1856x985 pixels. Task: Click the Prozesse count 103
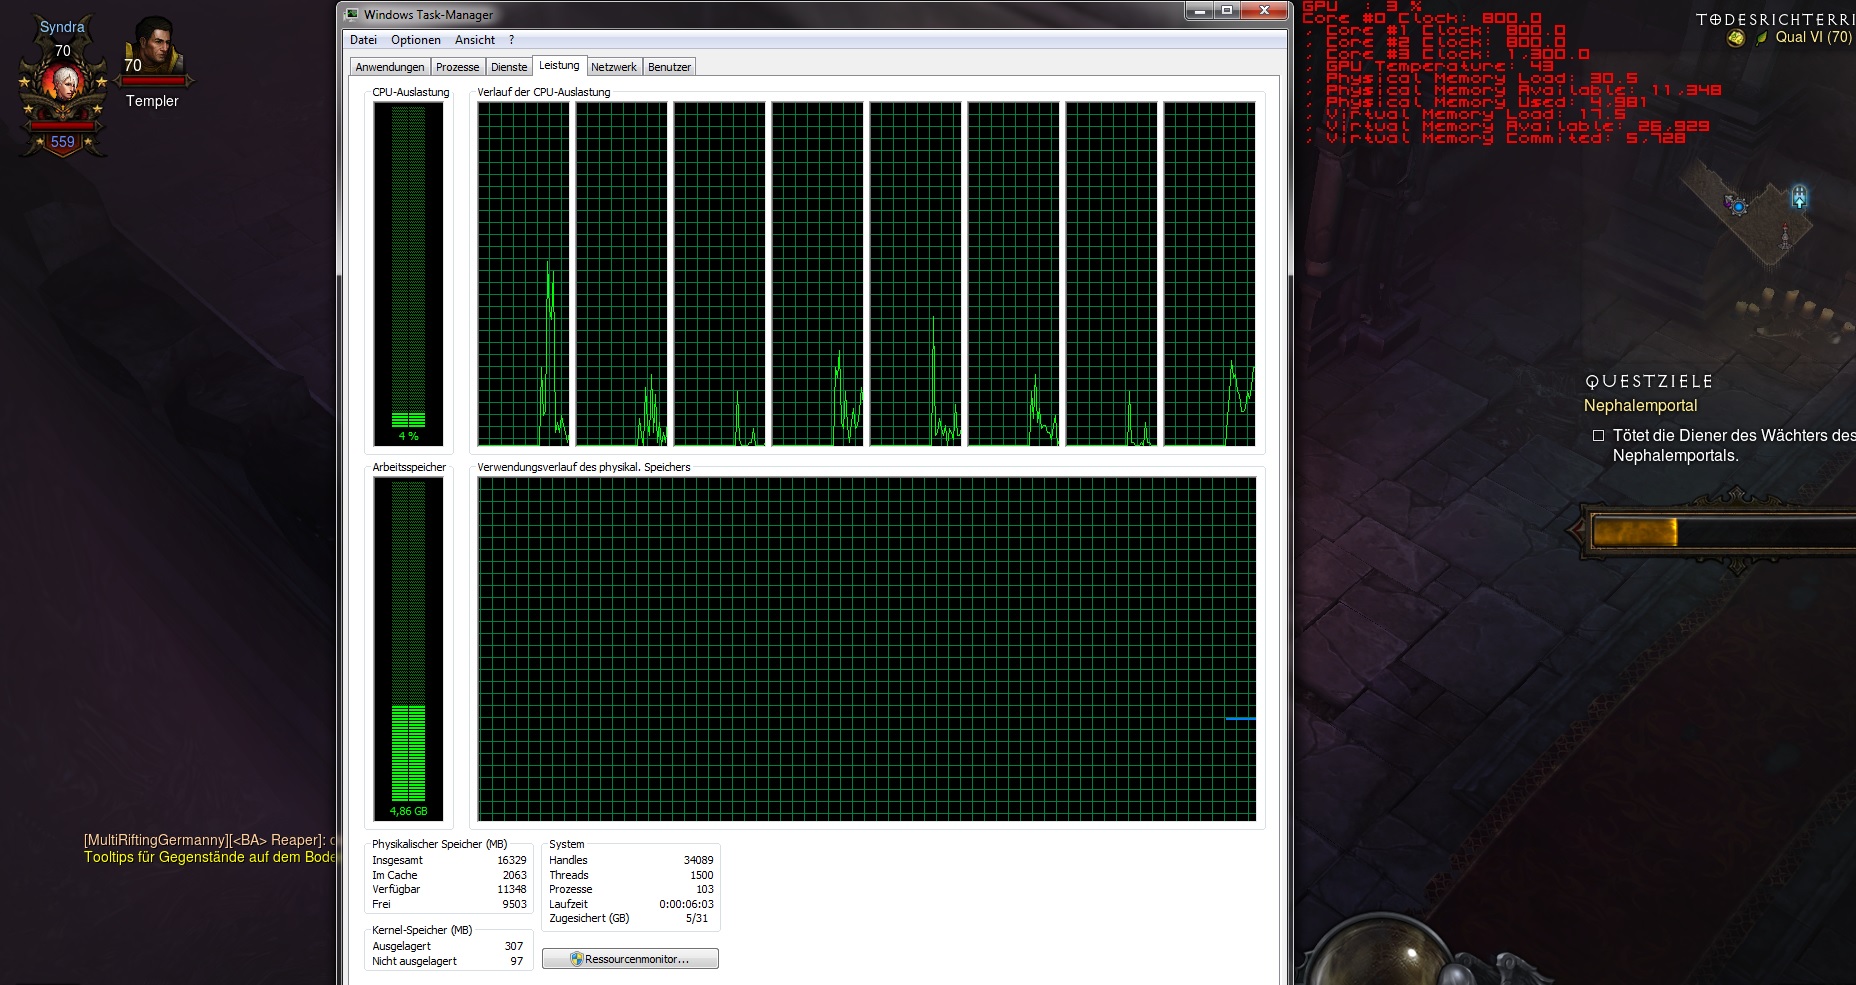tap(705, 889)
